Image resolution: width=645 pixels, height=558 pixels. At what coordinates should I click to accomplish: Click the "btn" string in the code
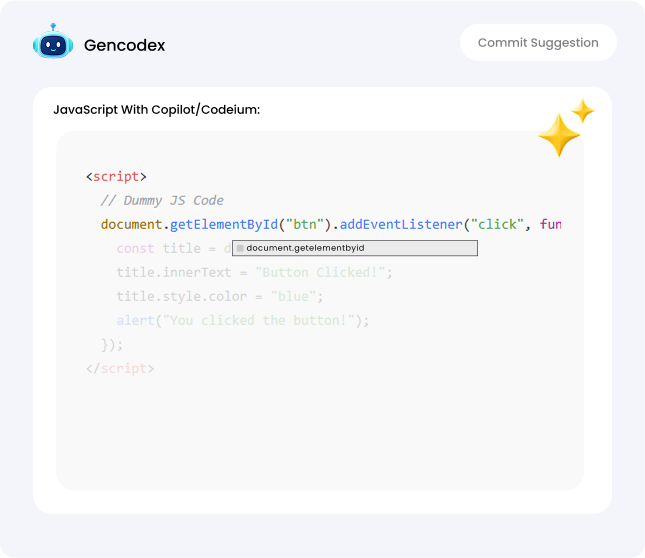(300, 224)
